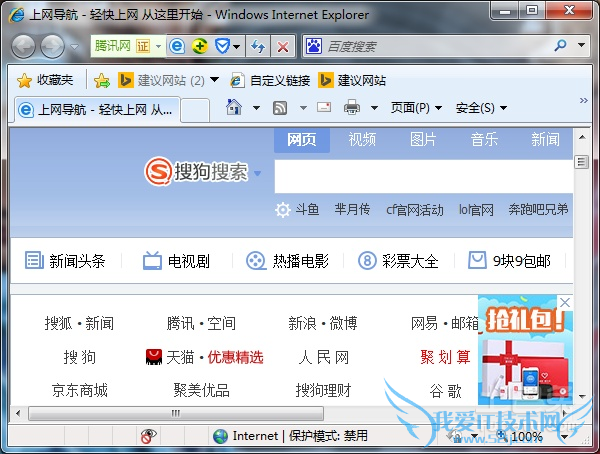The image size is (600, 454).
Task: Open 热播电影 movies section
Action: coord(287,261)
